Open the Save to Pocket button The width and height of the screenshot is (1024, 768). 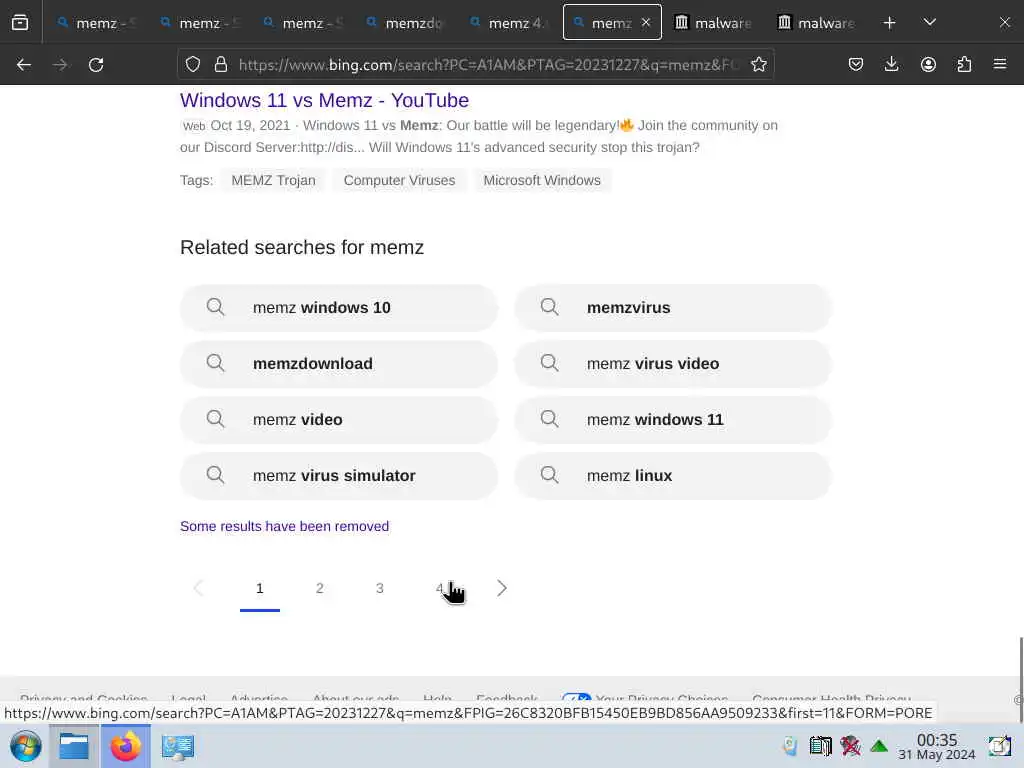tap(856, 64)
